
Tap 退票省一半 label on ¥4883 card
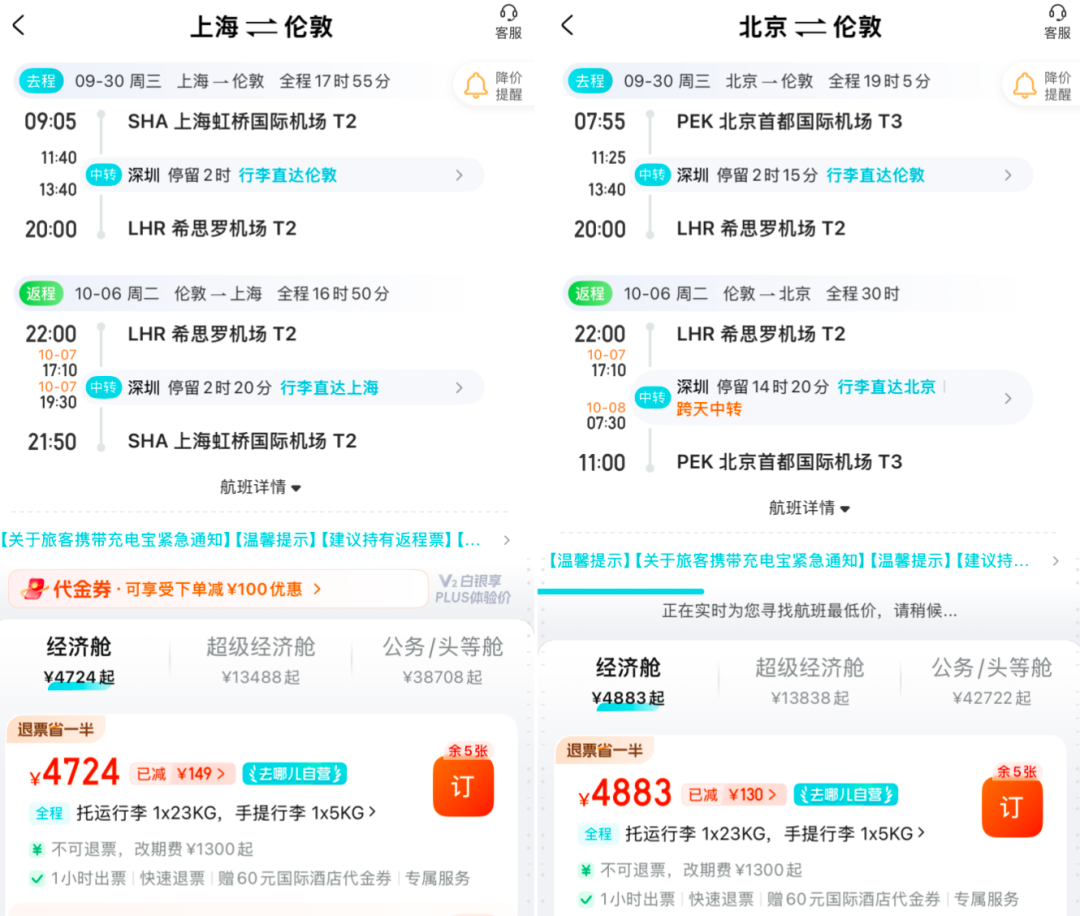(605, 751)
